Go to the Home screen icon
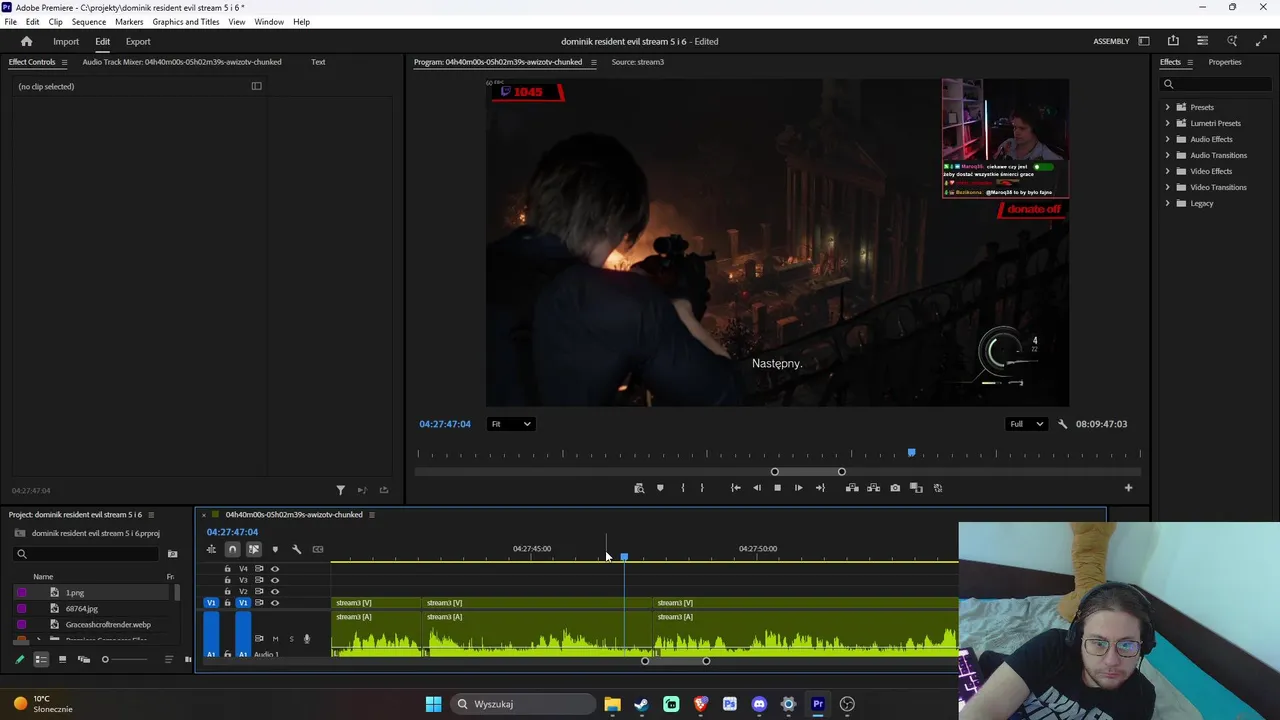 click(27, 41)
